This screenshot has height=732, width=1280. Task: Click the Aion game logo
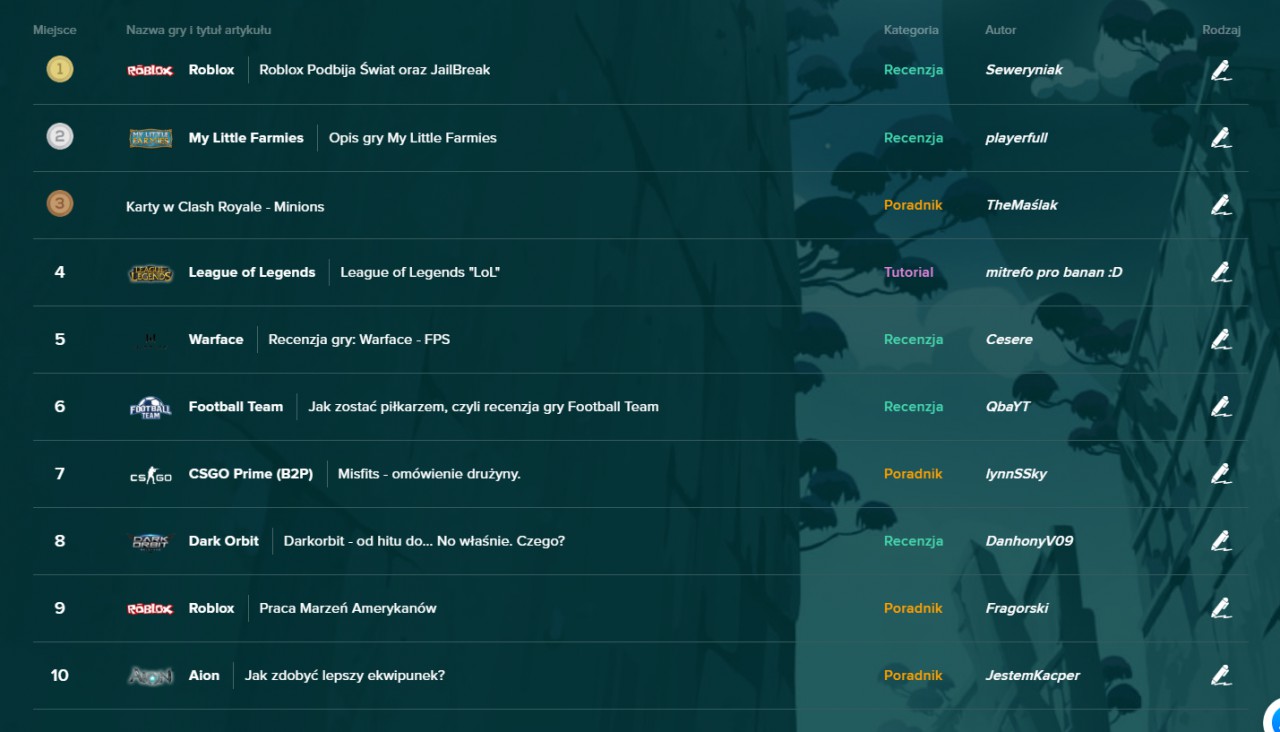(150, 676)
